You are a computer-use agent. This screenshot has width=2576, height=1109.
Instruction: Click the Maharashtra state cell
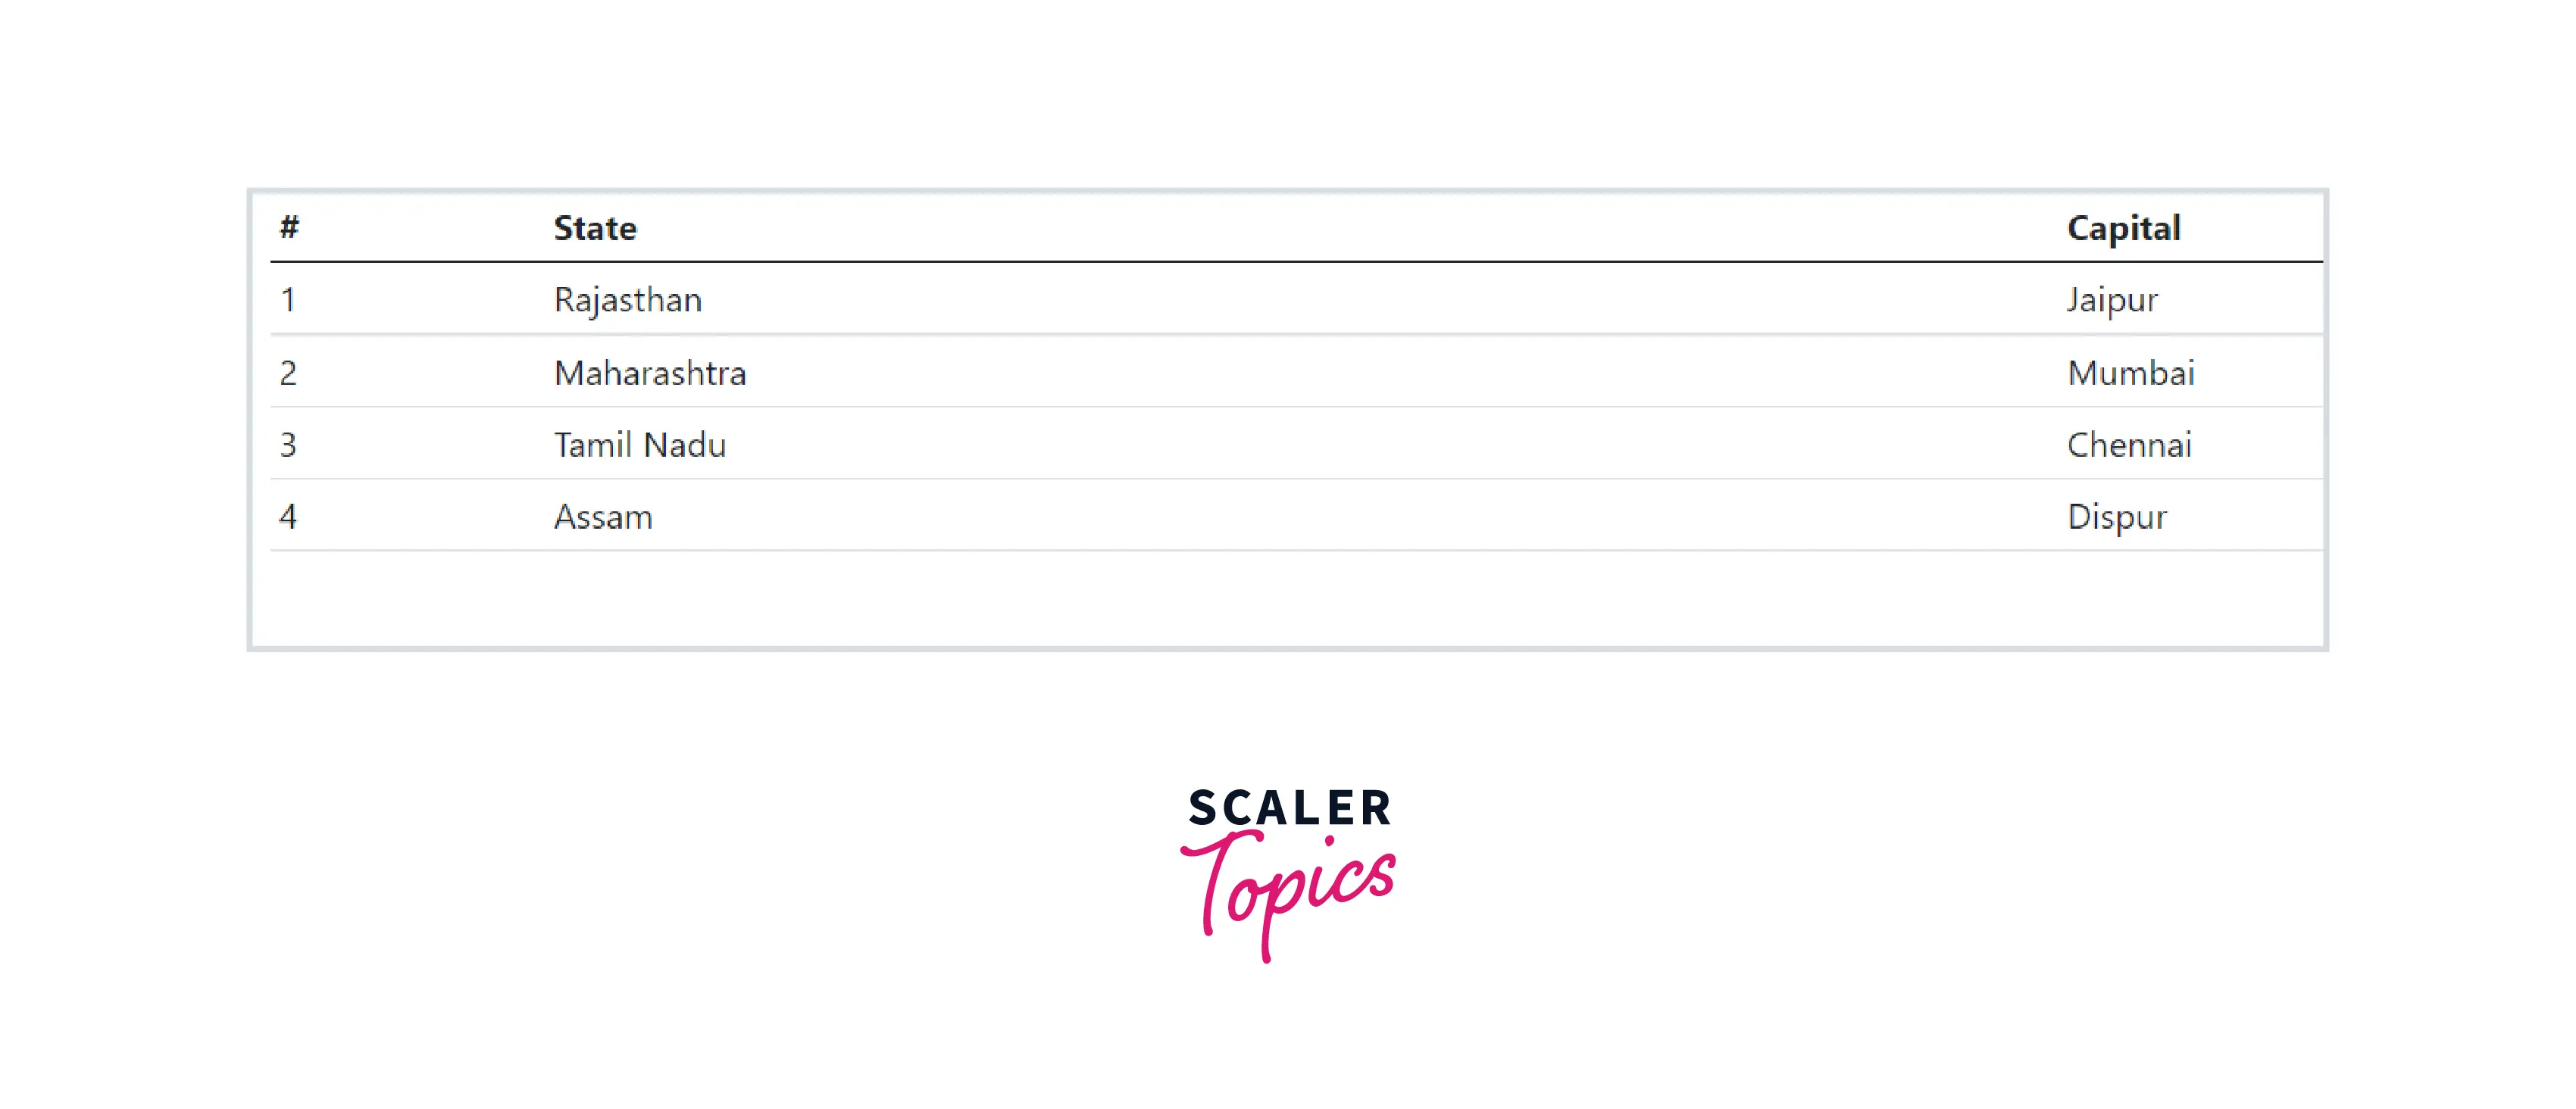[650, 373]
